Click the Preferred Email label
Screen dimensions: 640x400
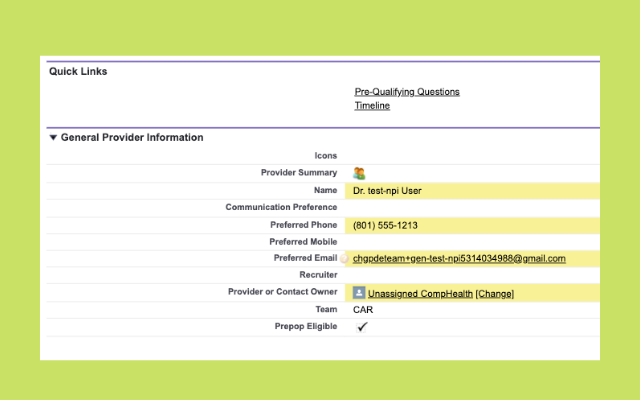305,258
